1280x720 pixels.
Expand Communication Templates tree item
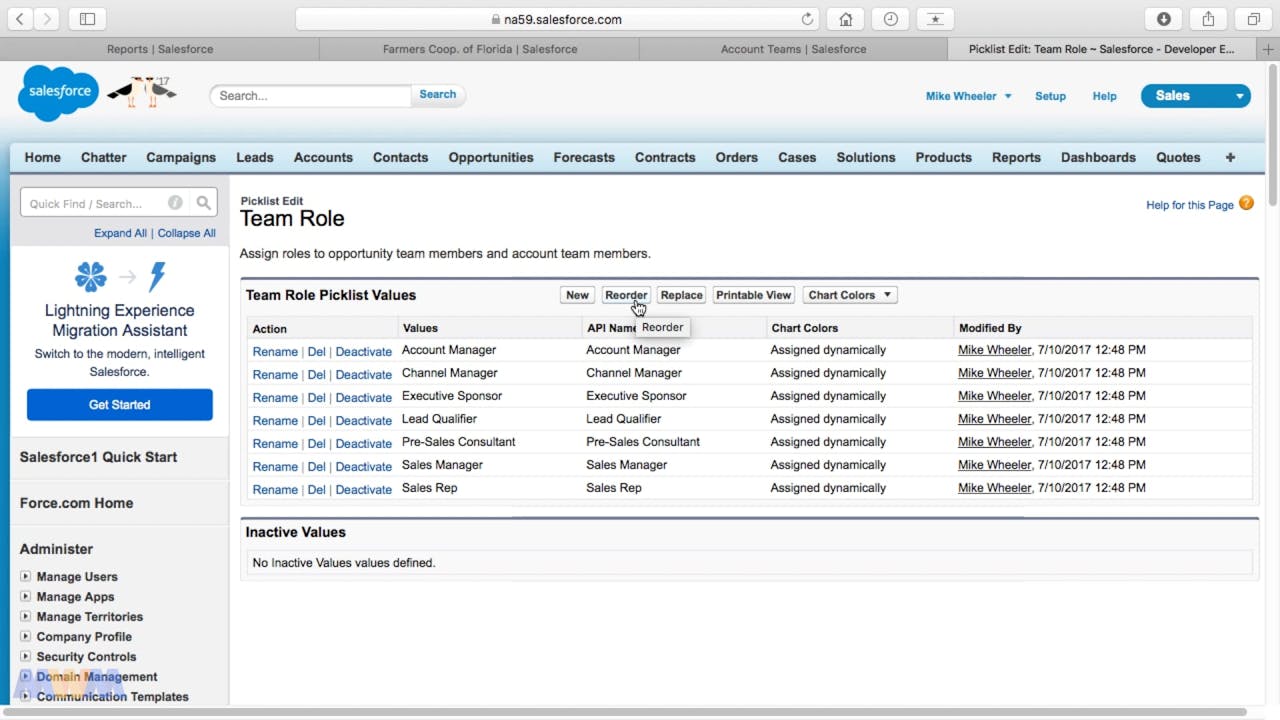click(x=26, y=696)
